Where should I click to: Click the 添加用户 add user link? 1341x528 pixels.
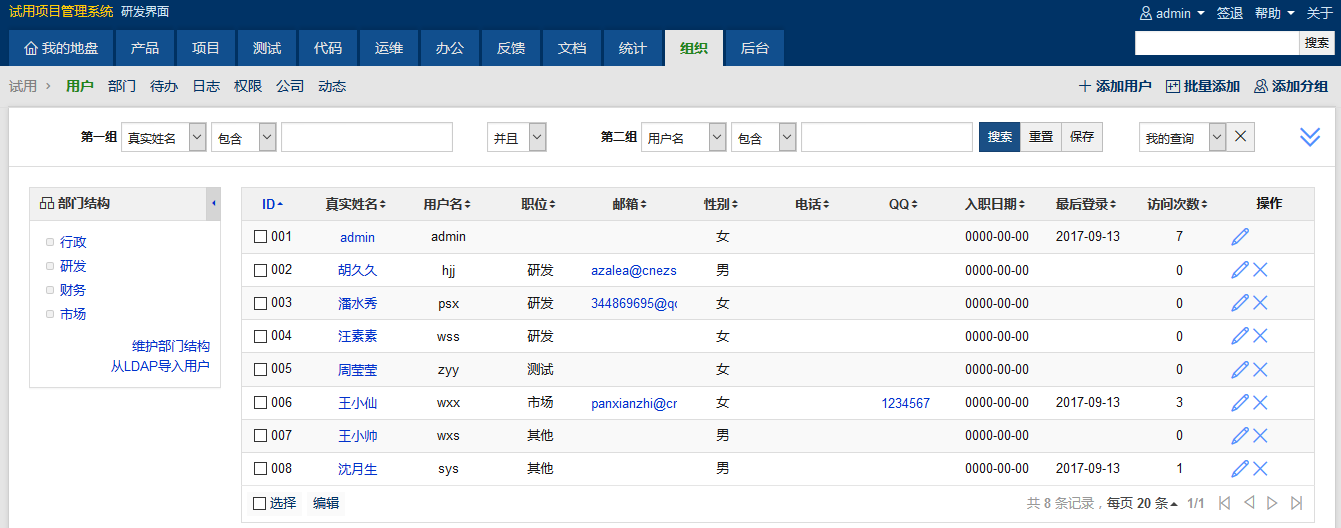click(x=1115, y=86)
